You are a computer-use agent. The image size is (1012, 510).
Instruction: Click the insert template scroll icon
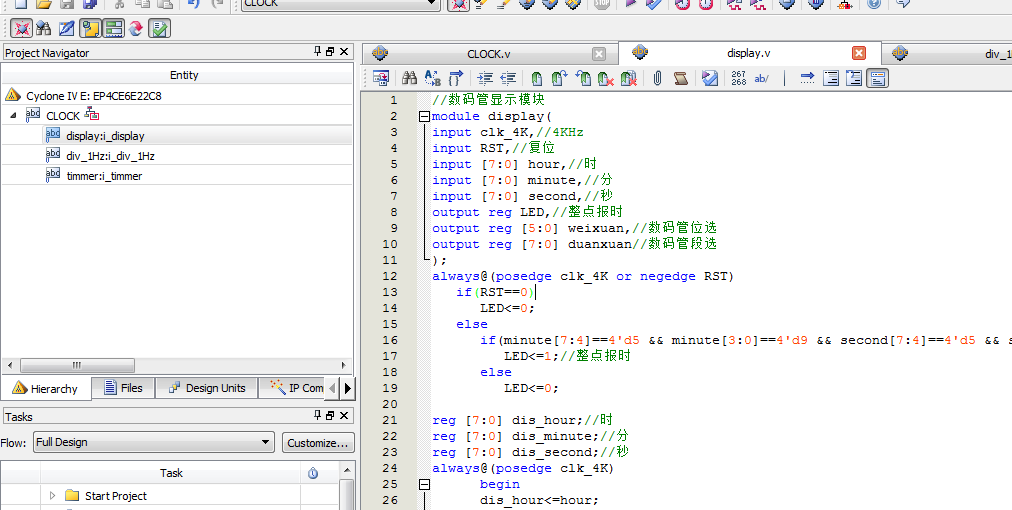680,78
